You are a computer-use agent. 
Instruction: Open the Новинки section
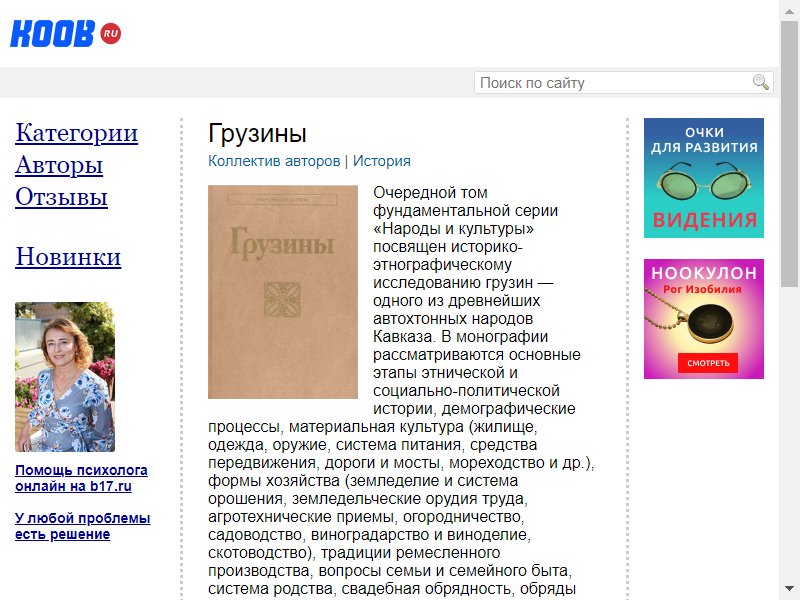click(68, 257)
